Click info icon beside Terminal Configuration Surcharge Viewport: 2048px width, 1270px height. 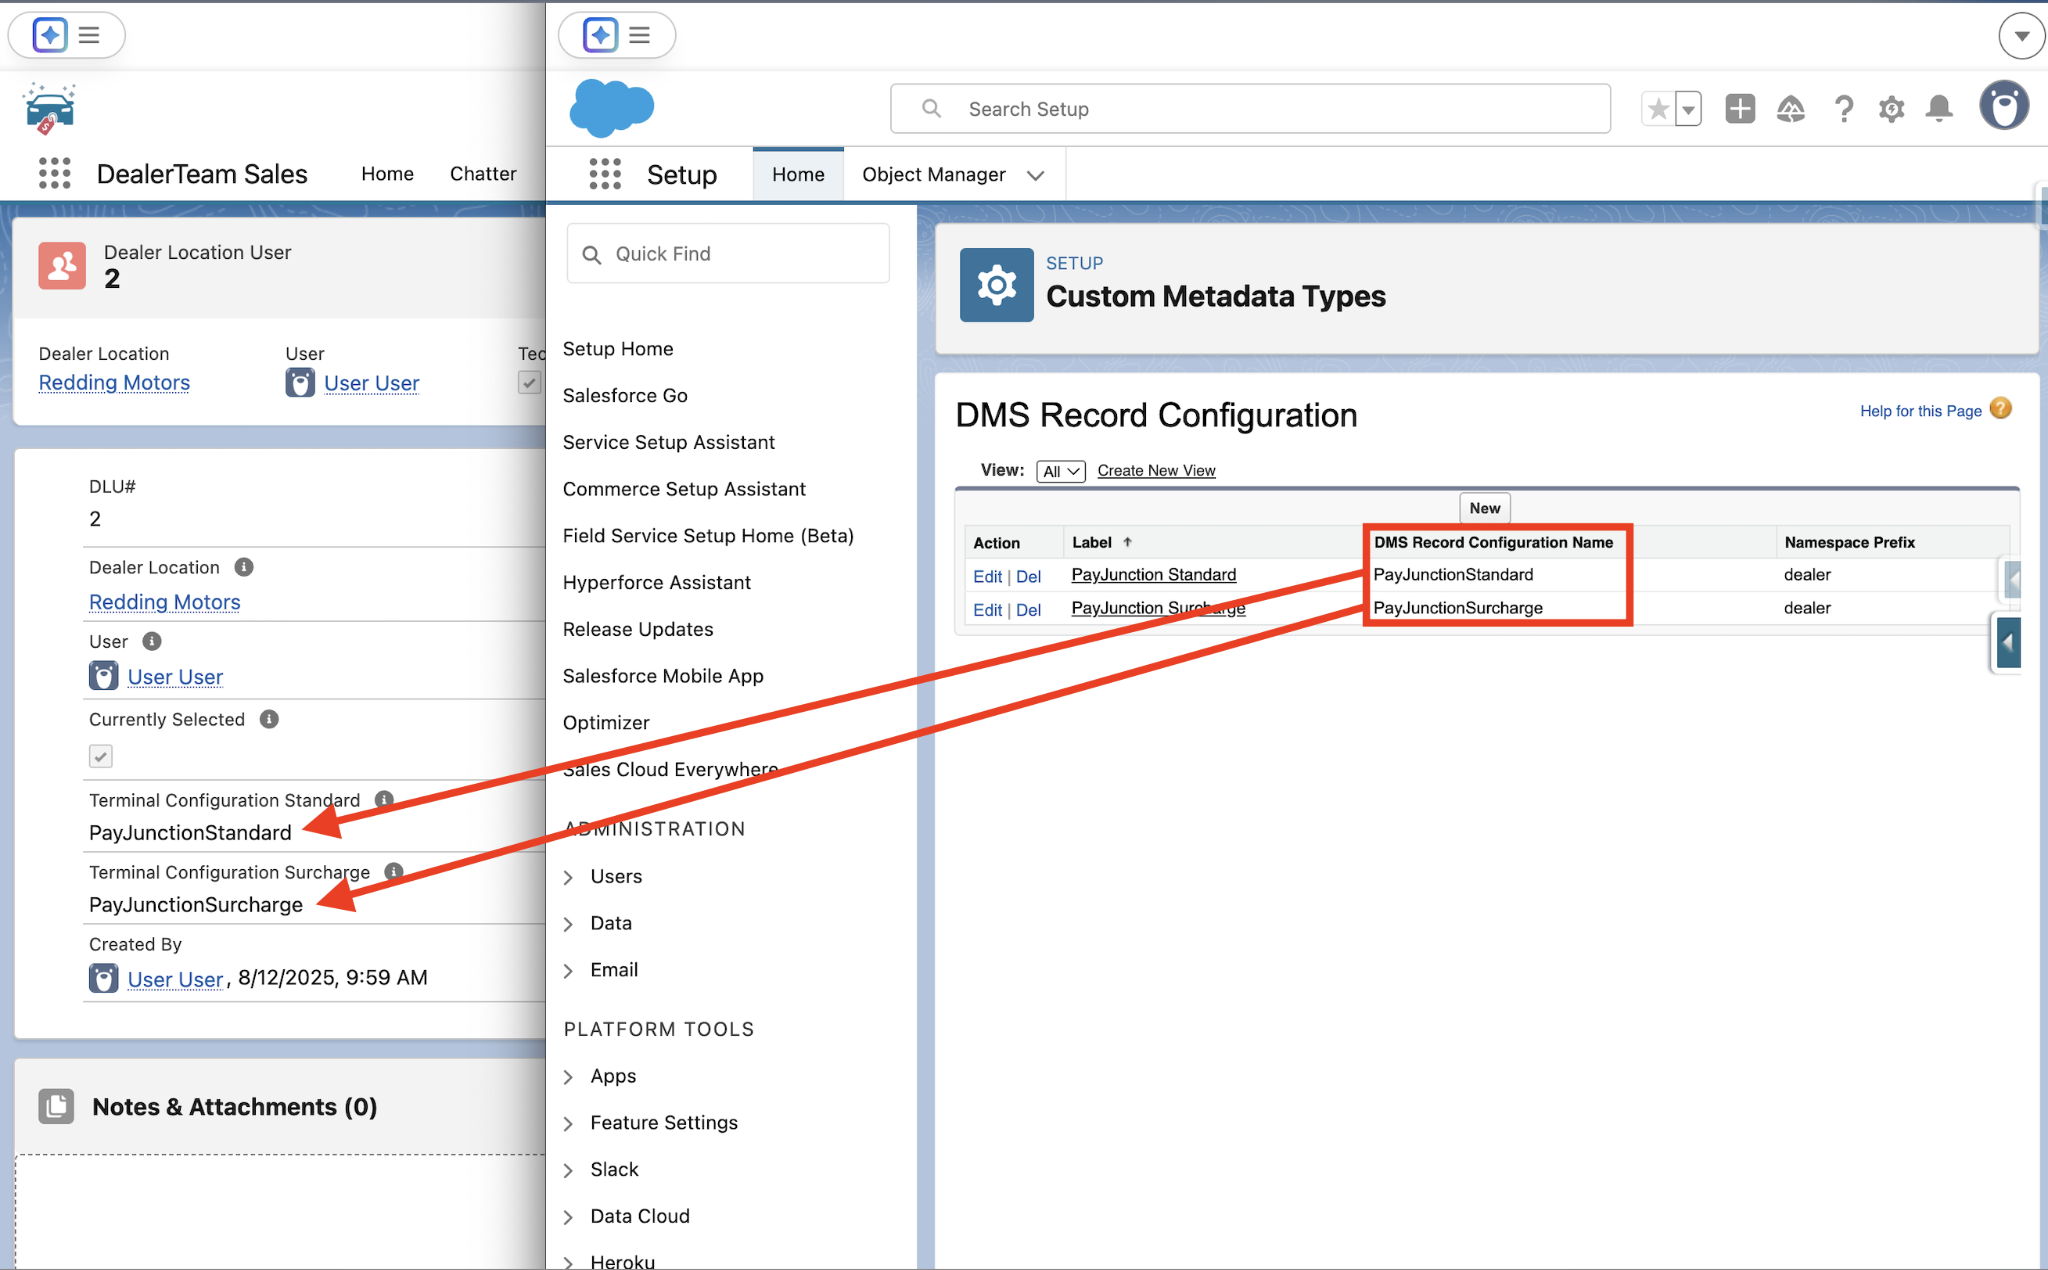click(394, 871)
